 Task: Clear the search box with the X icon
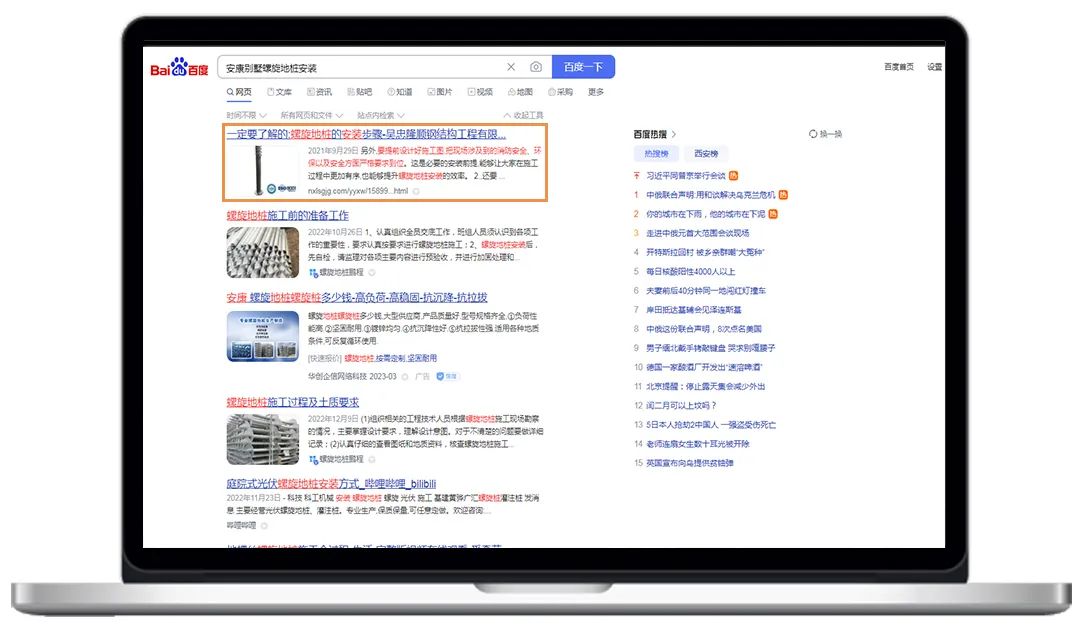[511, 67]
